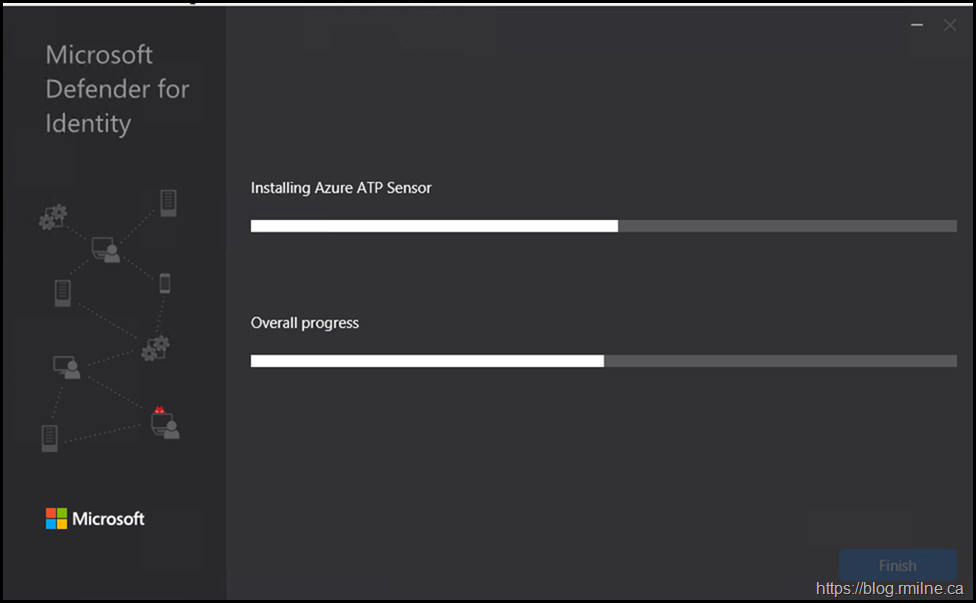Click the gears icon below the smartphone
This screenshot has width=976, height=603.
[155, 347]
